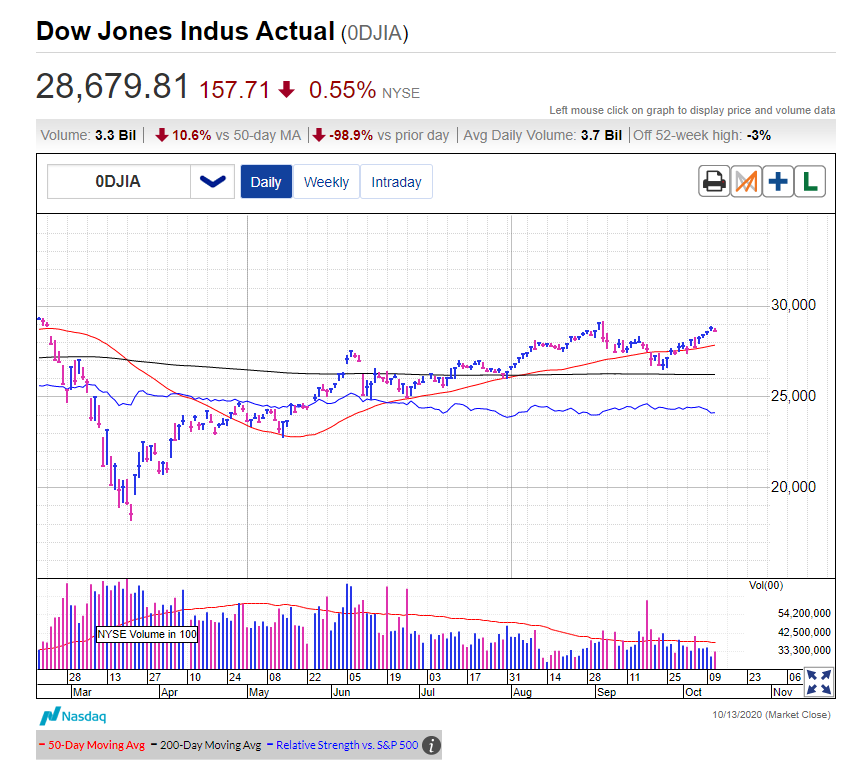This screenshot has height=765, width=862.
Task: Click the 50-Day Moving Avg legend entry
Action: point(92,745)
